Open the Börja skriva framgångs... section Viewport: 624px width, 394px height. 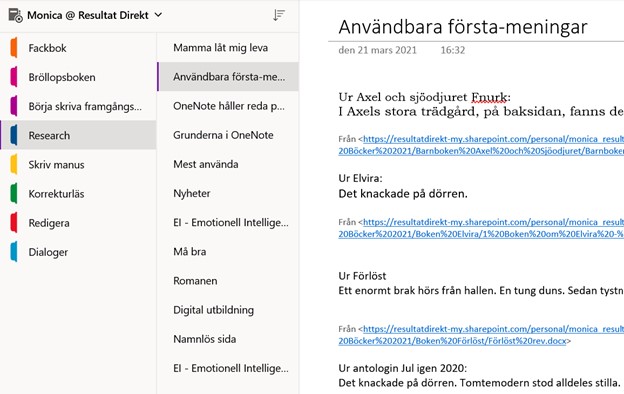click(x=78, y=106)
